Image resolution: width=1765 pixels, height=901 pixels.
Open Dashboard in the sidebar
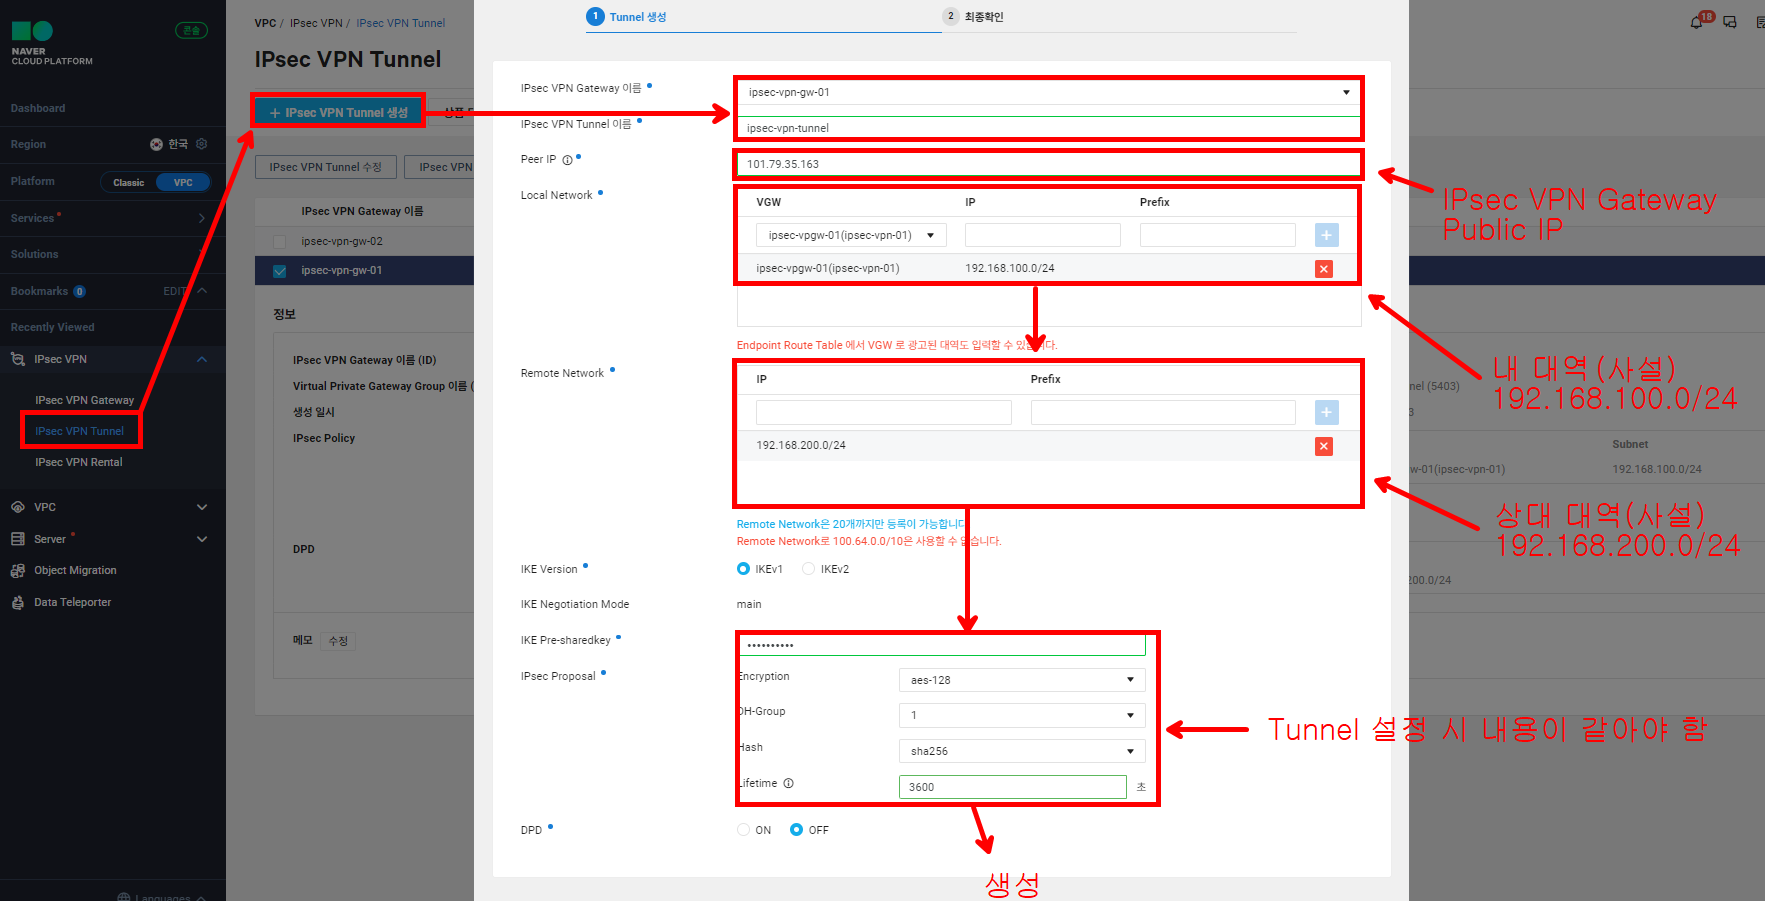point(38,108)
